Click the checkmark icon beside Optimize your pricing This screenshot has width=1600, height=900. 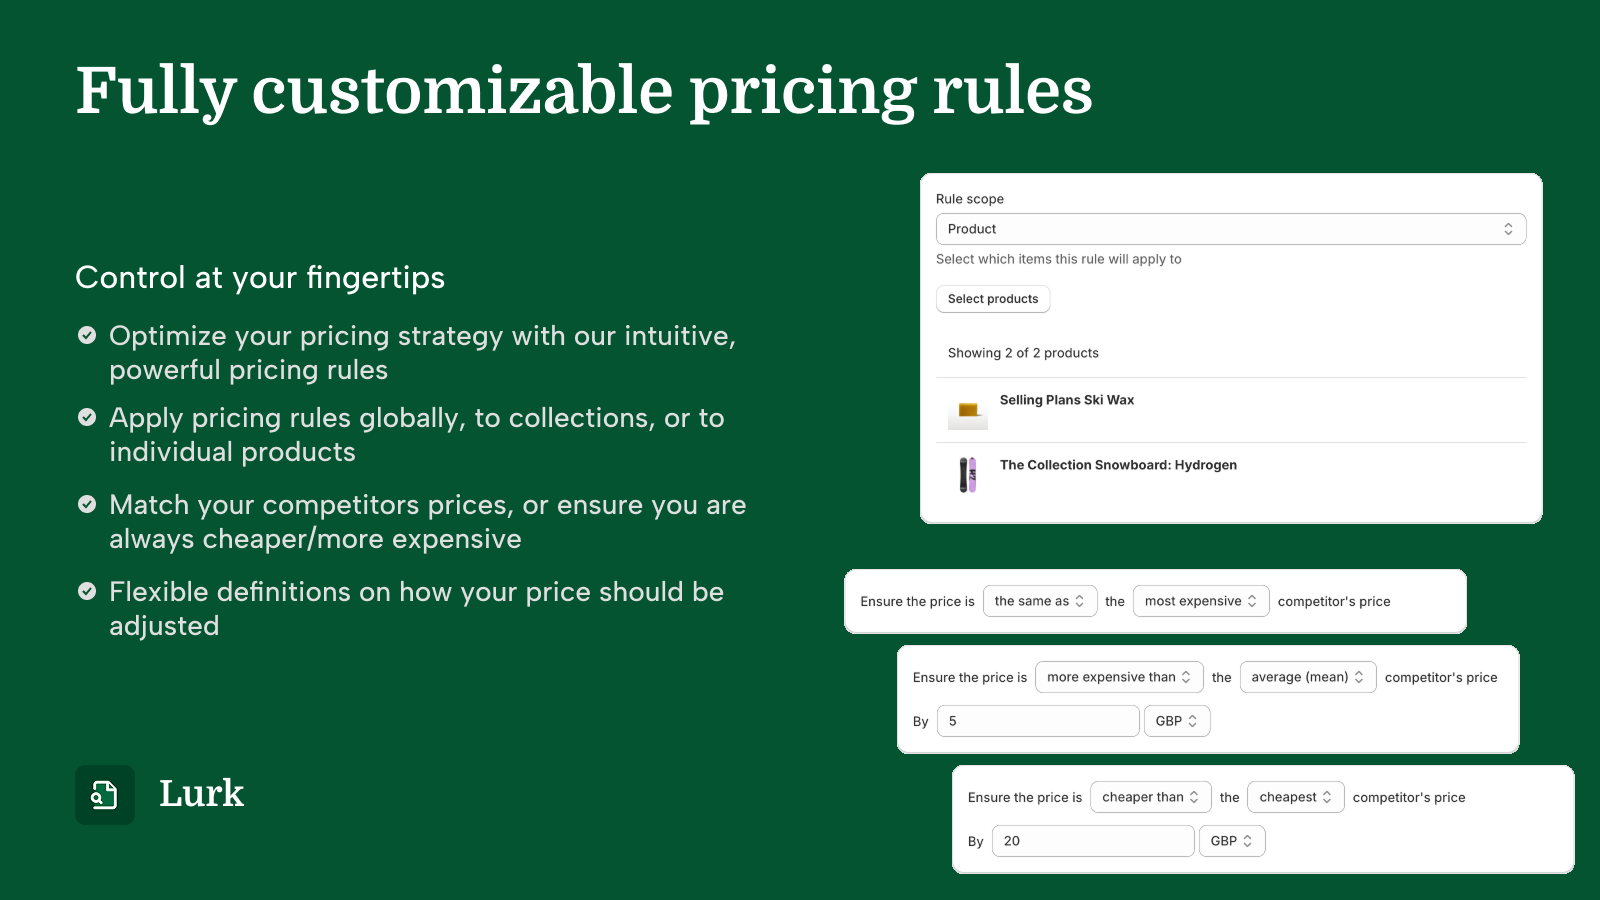pos(87,335)
